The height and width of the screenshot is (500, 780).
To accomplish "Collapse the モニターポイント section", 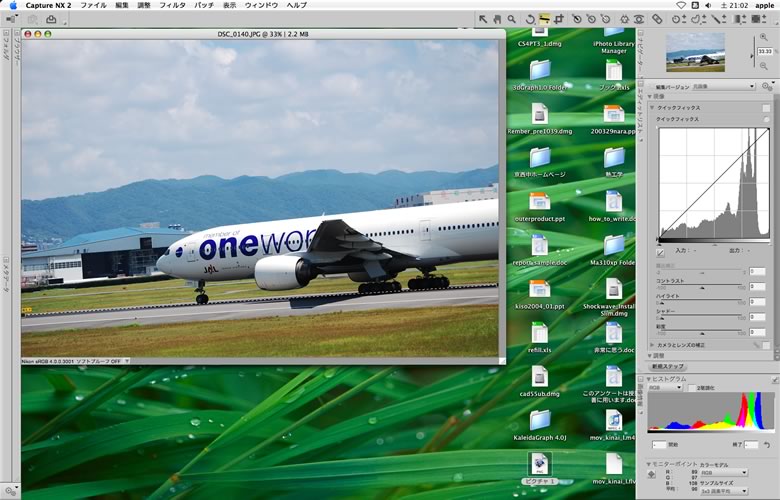I will pos(649,464).
